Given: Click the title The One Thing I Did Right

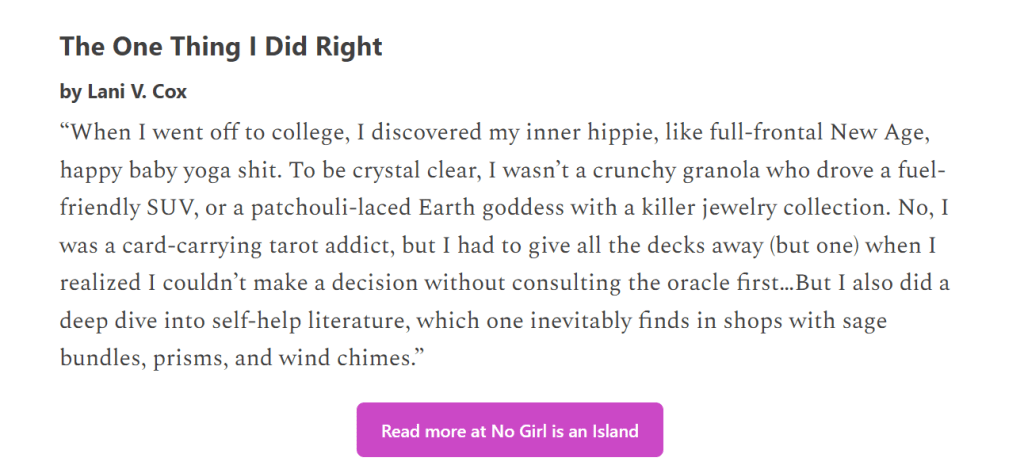Looking at the screenshot, I should 221,46.
